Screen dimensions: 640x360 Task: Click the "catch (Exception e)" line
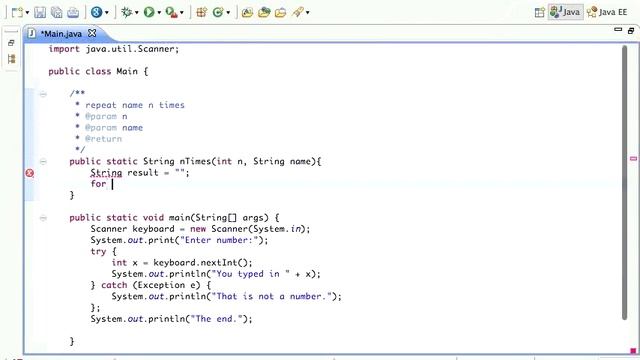[151, 285]
